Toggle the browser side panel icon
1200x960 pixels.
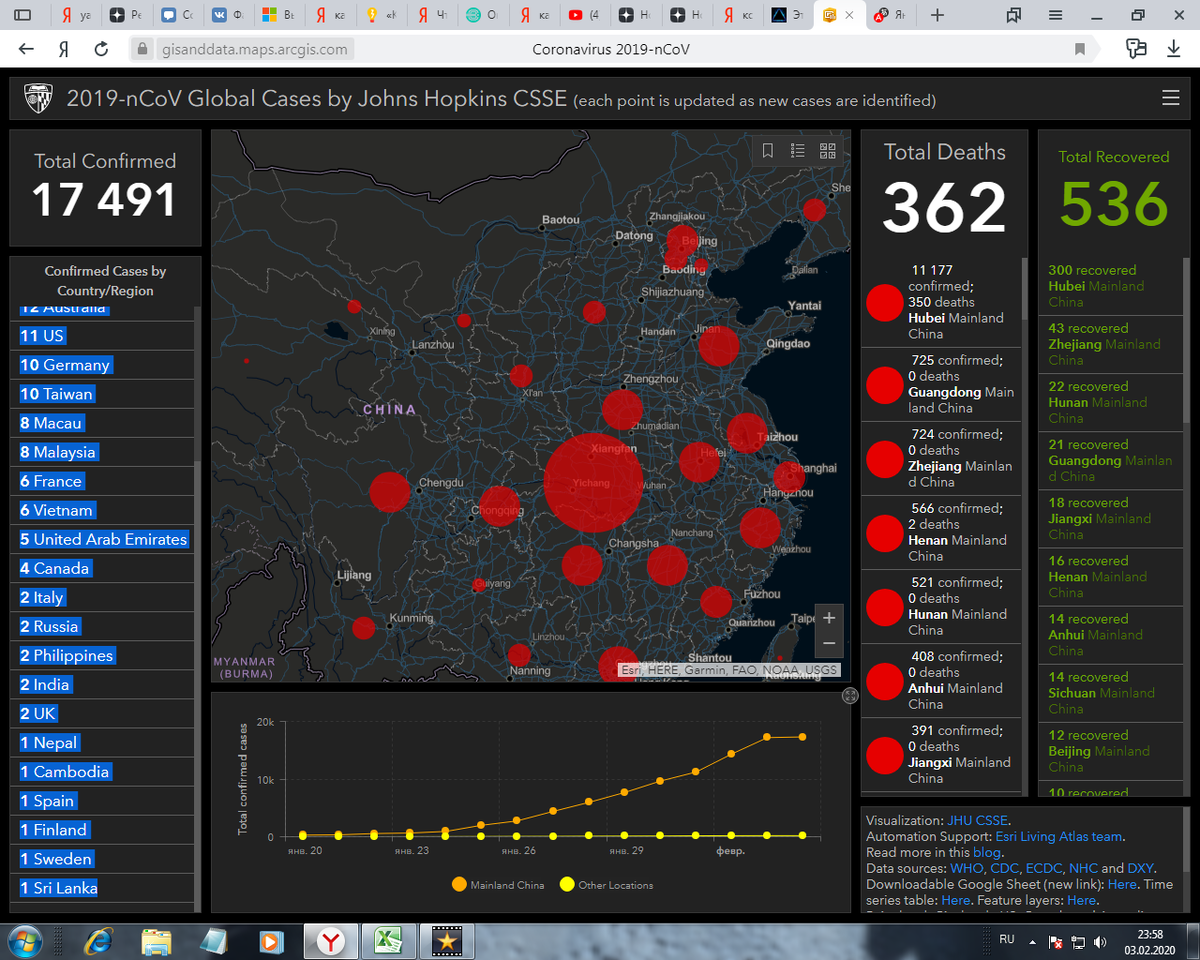[x=23, y=15]
